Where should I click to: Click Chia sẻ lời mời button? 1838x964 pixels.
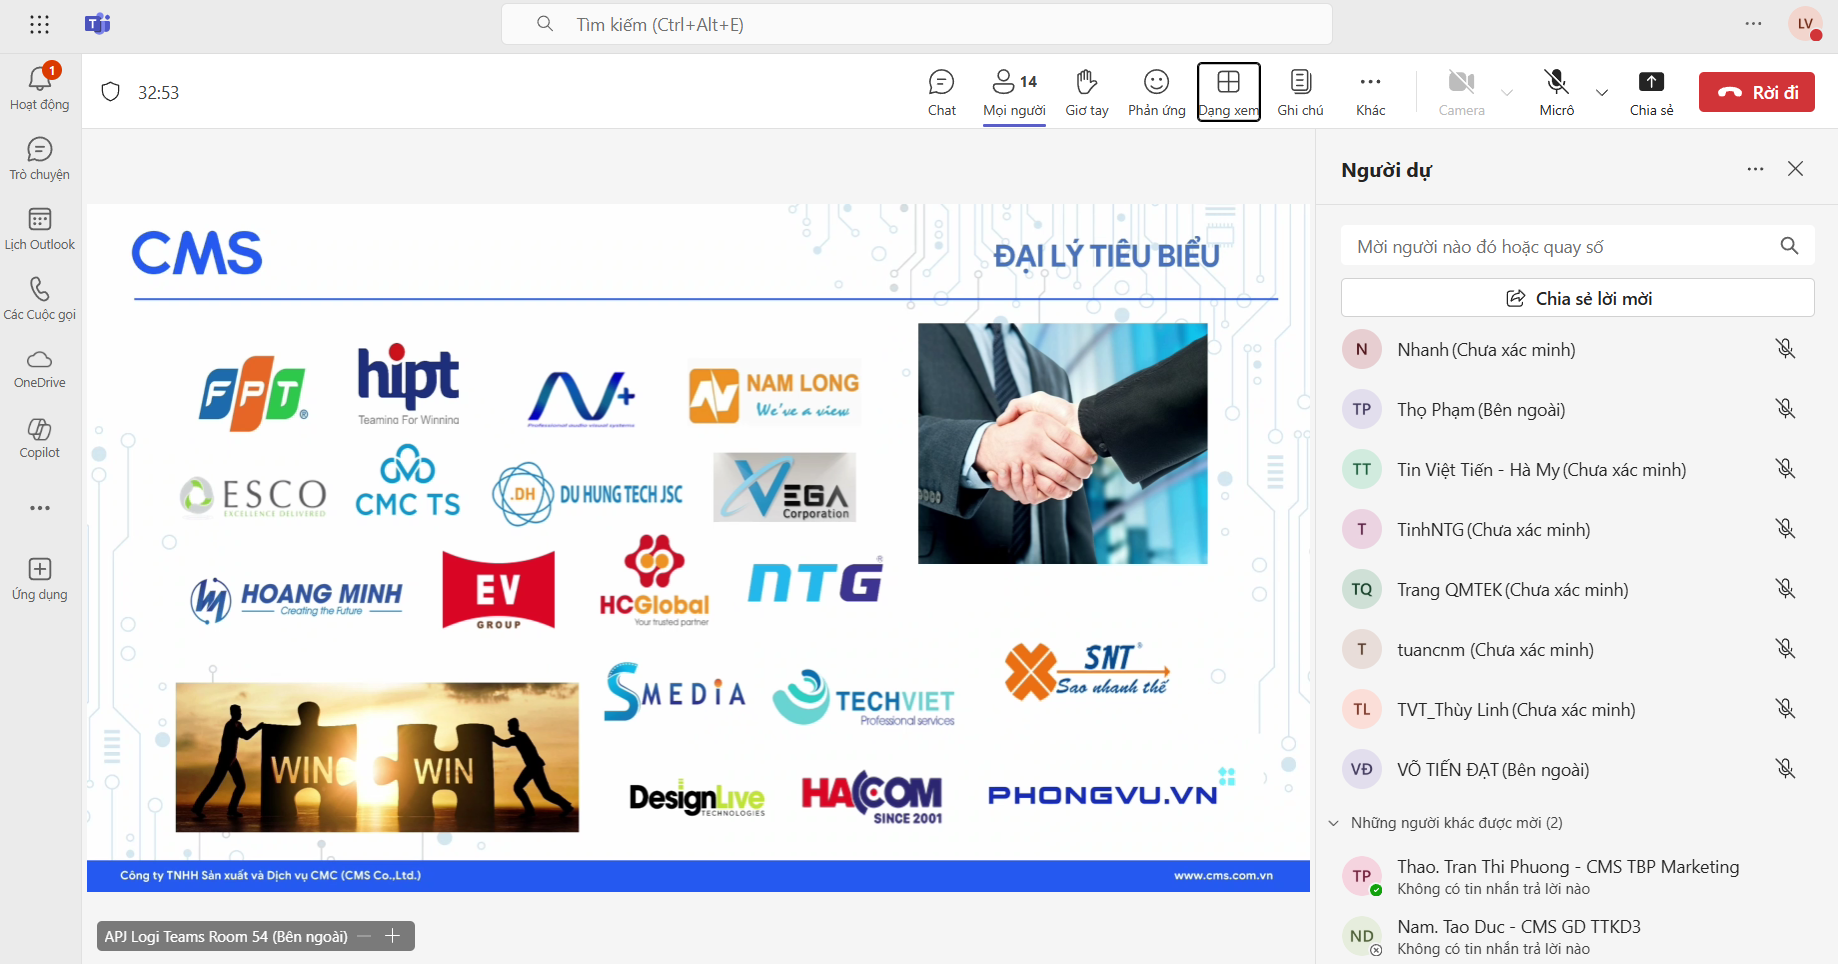(x=1577, y=298)
